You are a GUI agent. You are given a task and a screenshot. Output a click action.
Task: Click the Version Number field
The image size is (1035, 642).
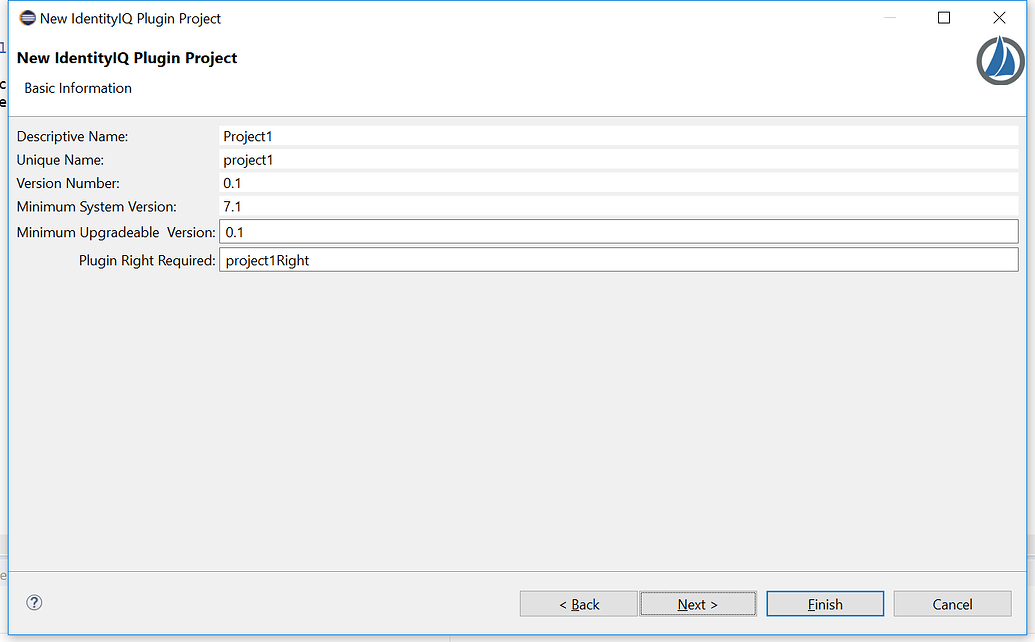pos(600,183)
